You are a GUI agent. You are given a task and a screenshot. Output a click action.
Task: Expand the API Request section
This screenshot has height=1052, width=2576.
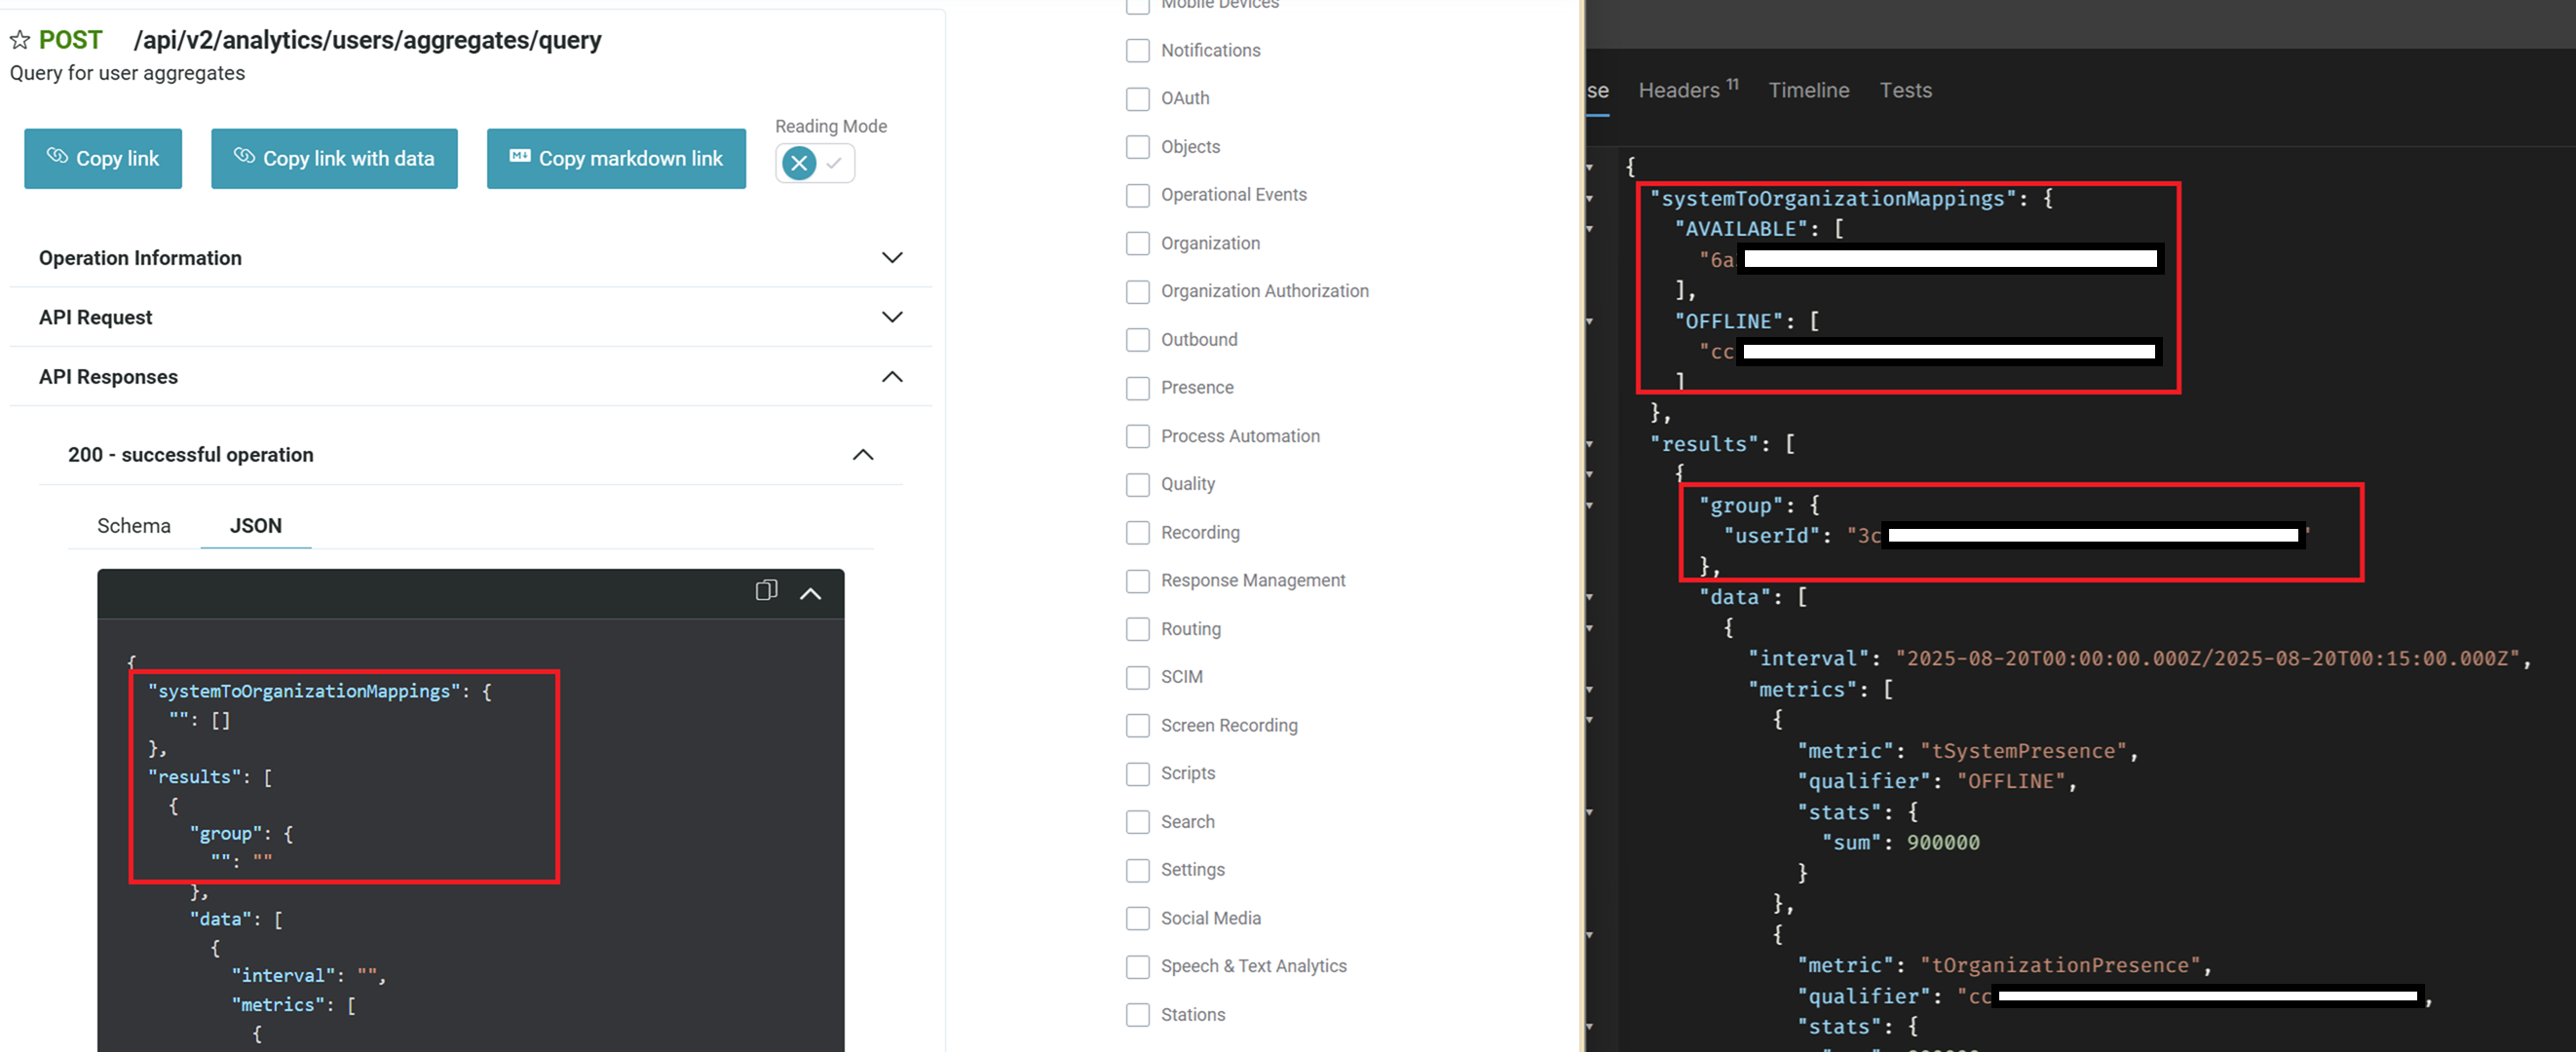tap(892, 317)
